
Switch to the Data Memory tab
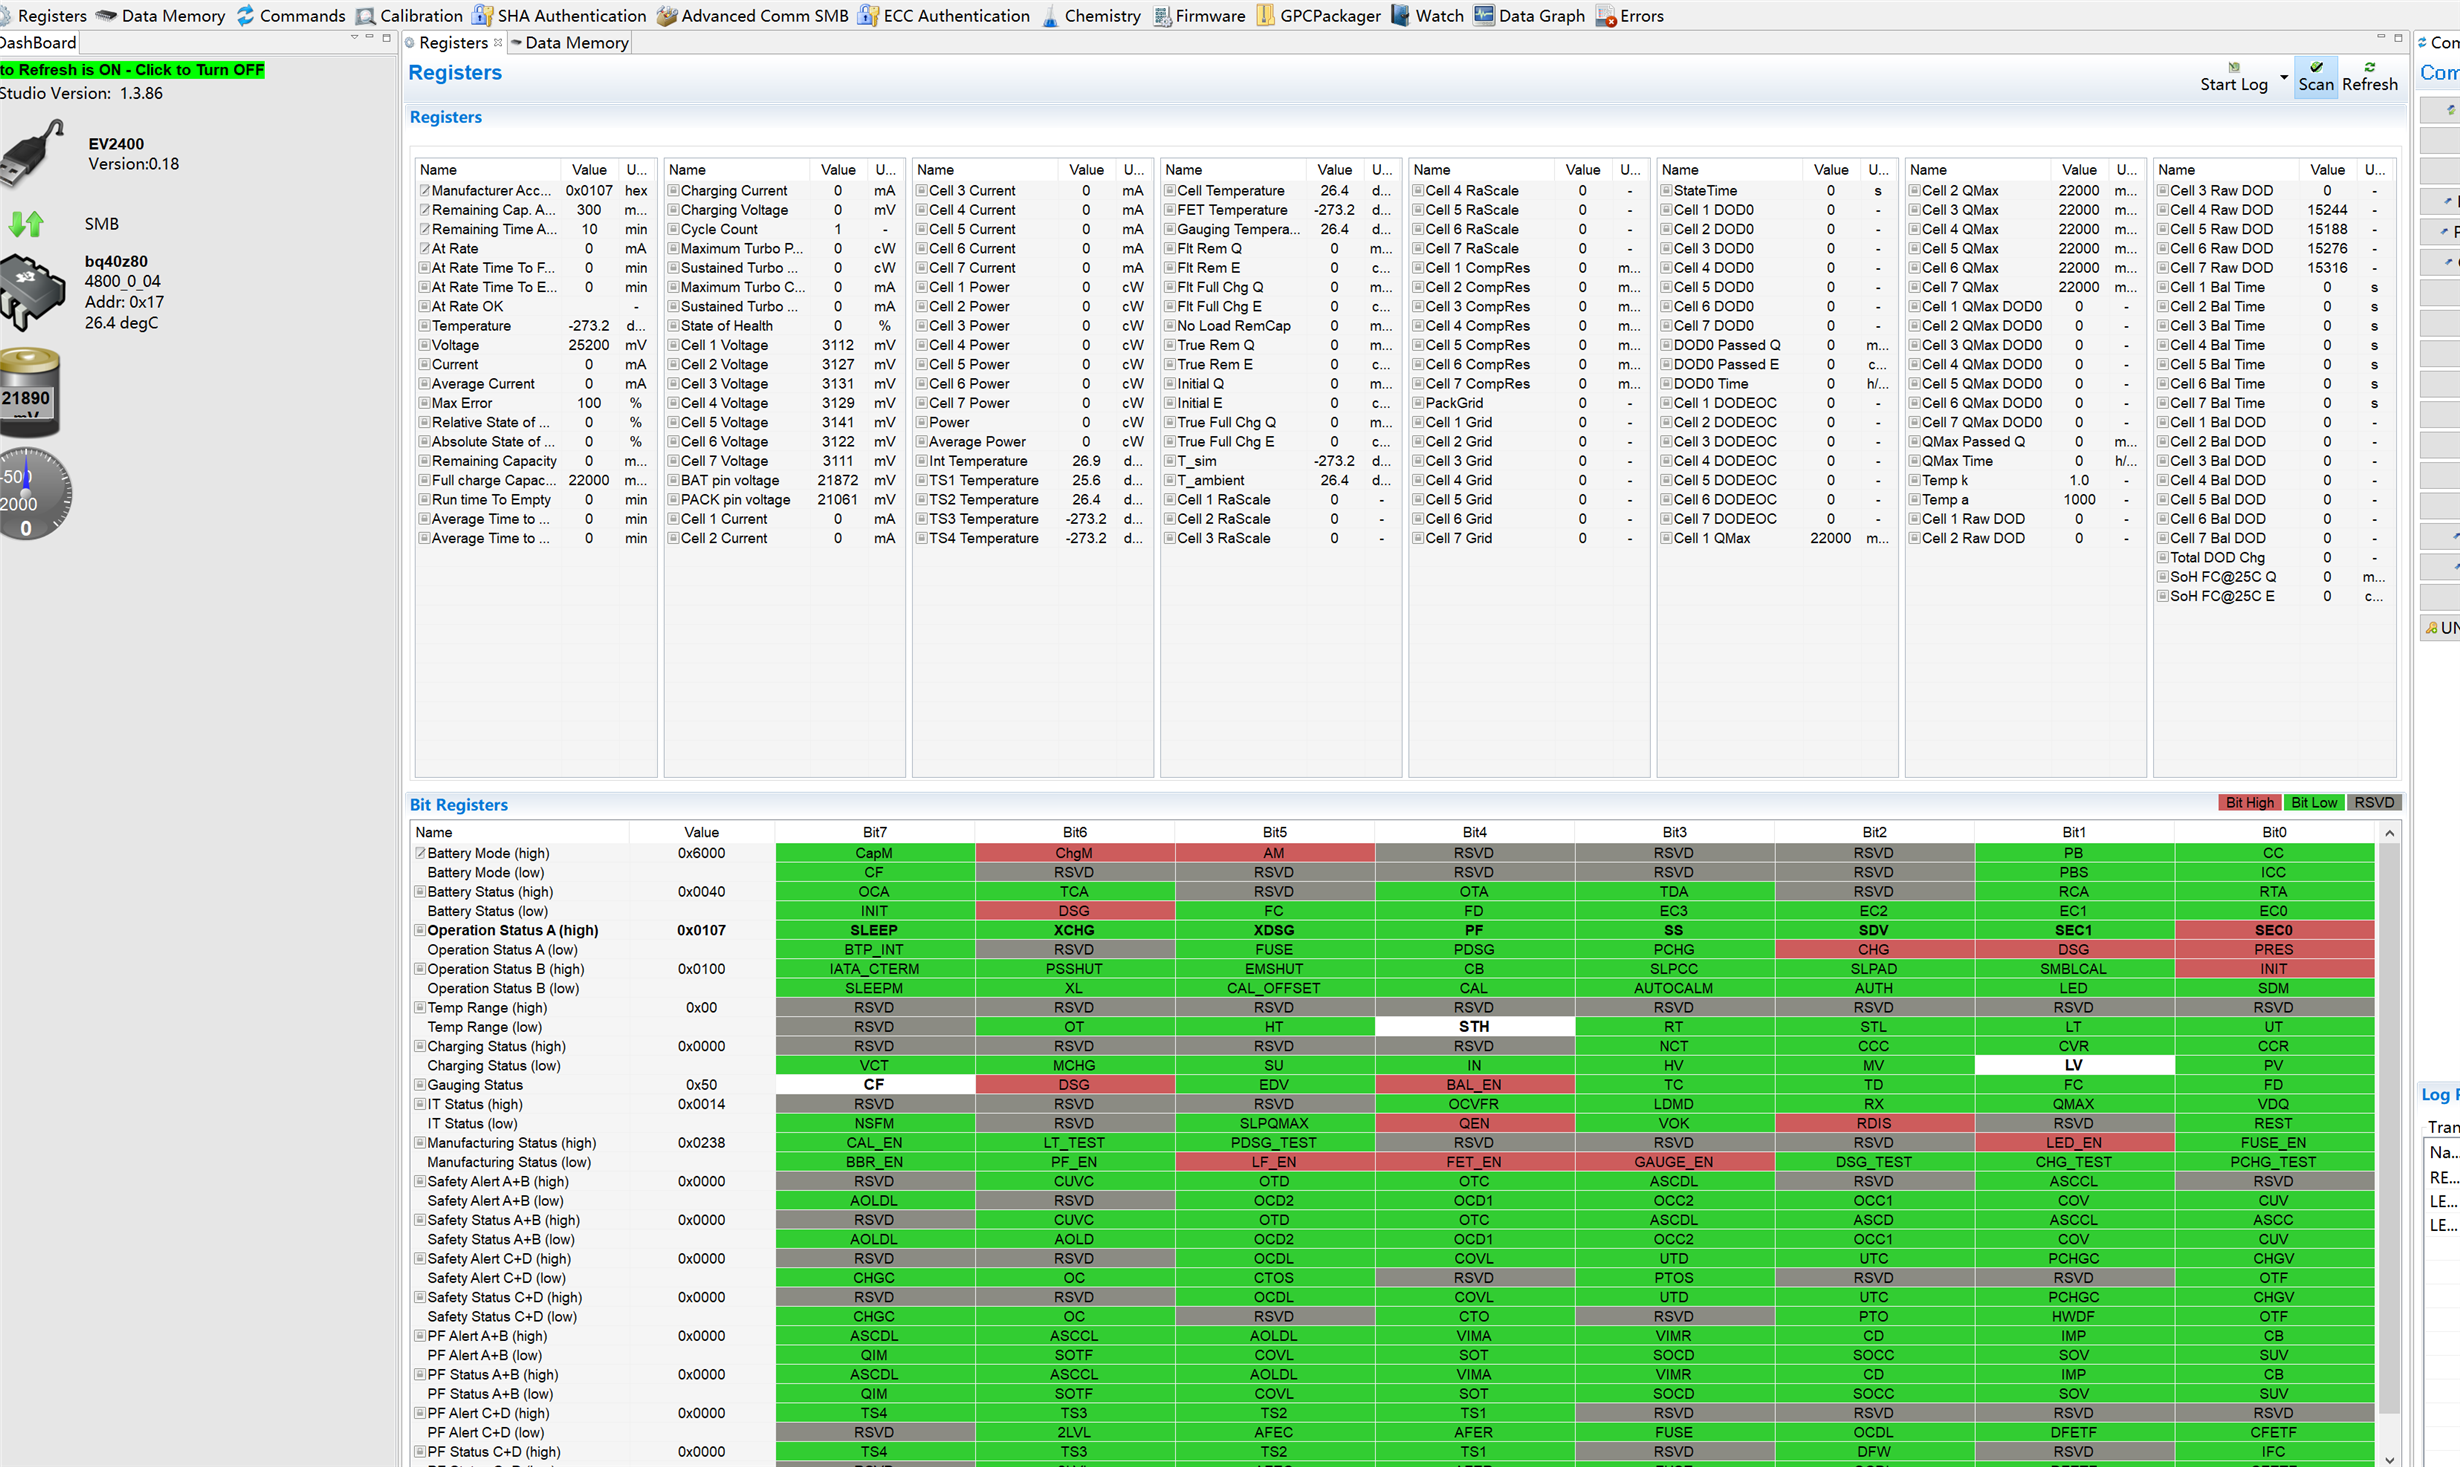(575, 43)
